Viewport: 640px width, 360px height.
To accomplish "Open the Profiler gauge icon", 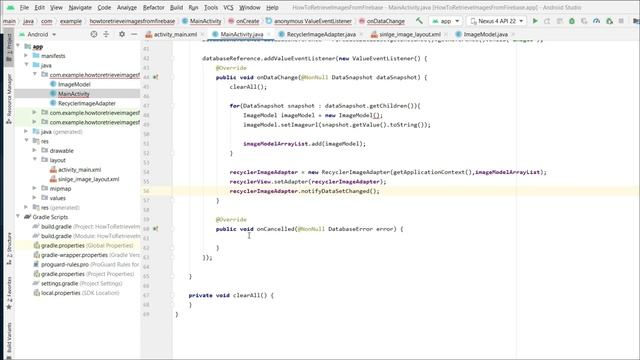I will coord(596,21).
